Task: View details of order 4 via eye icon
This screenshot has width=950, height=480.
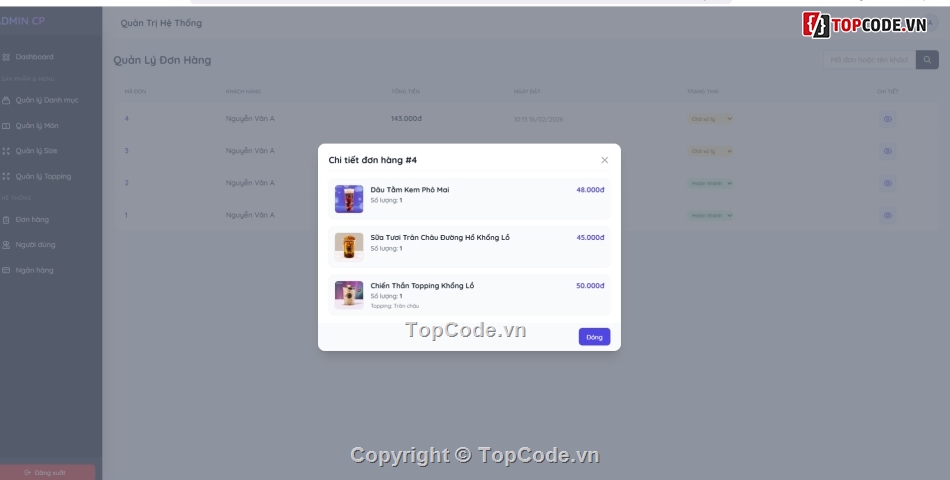Action: [887, 119]
